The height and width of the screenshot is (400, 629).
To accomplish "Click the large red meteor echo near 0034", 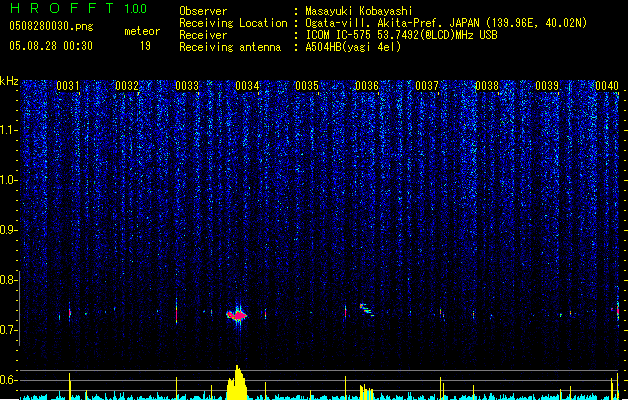I will coord(237,316).
